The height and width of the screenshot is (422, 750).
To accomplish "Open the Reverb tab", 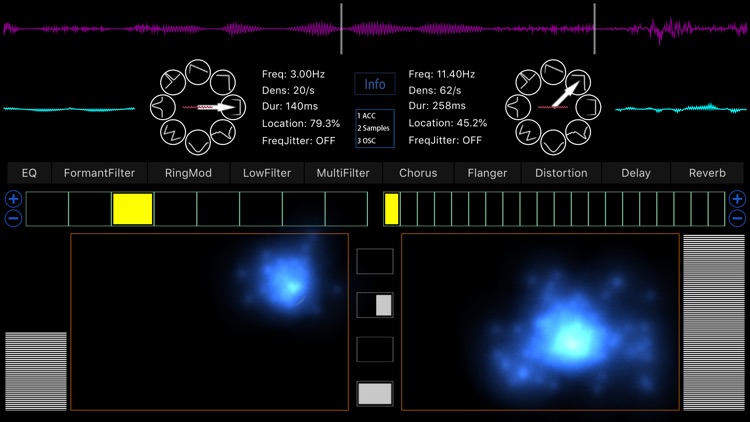I will pos(707,173).
